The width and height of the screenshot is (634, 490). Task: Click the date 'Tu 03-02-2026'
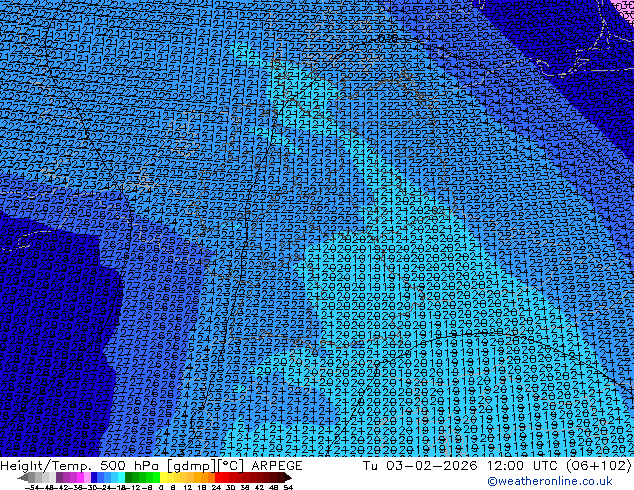(420, 465)
